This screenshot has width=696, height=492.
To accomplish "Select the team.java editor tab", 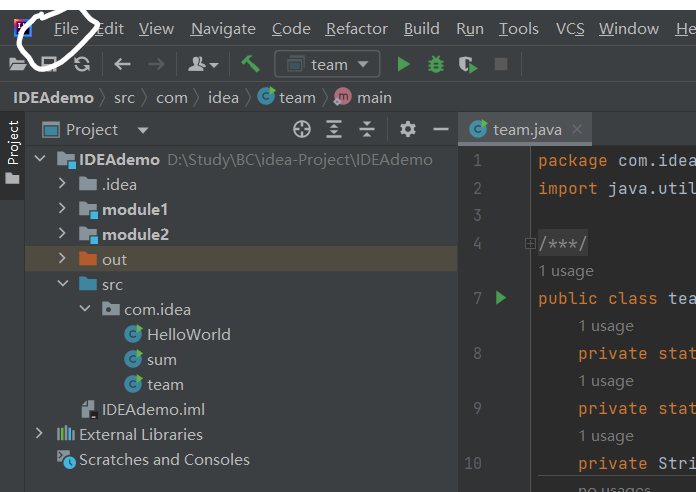I will pyautogui.click(x=524, y=129).
